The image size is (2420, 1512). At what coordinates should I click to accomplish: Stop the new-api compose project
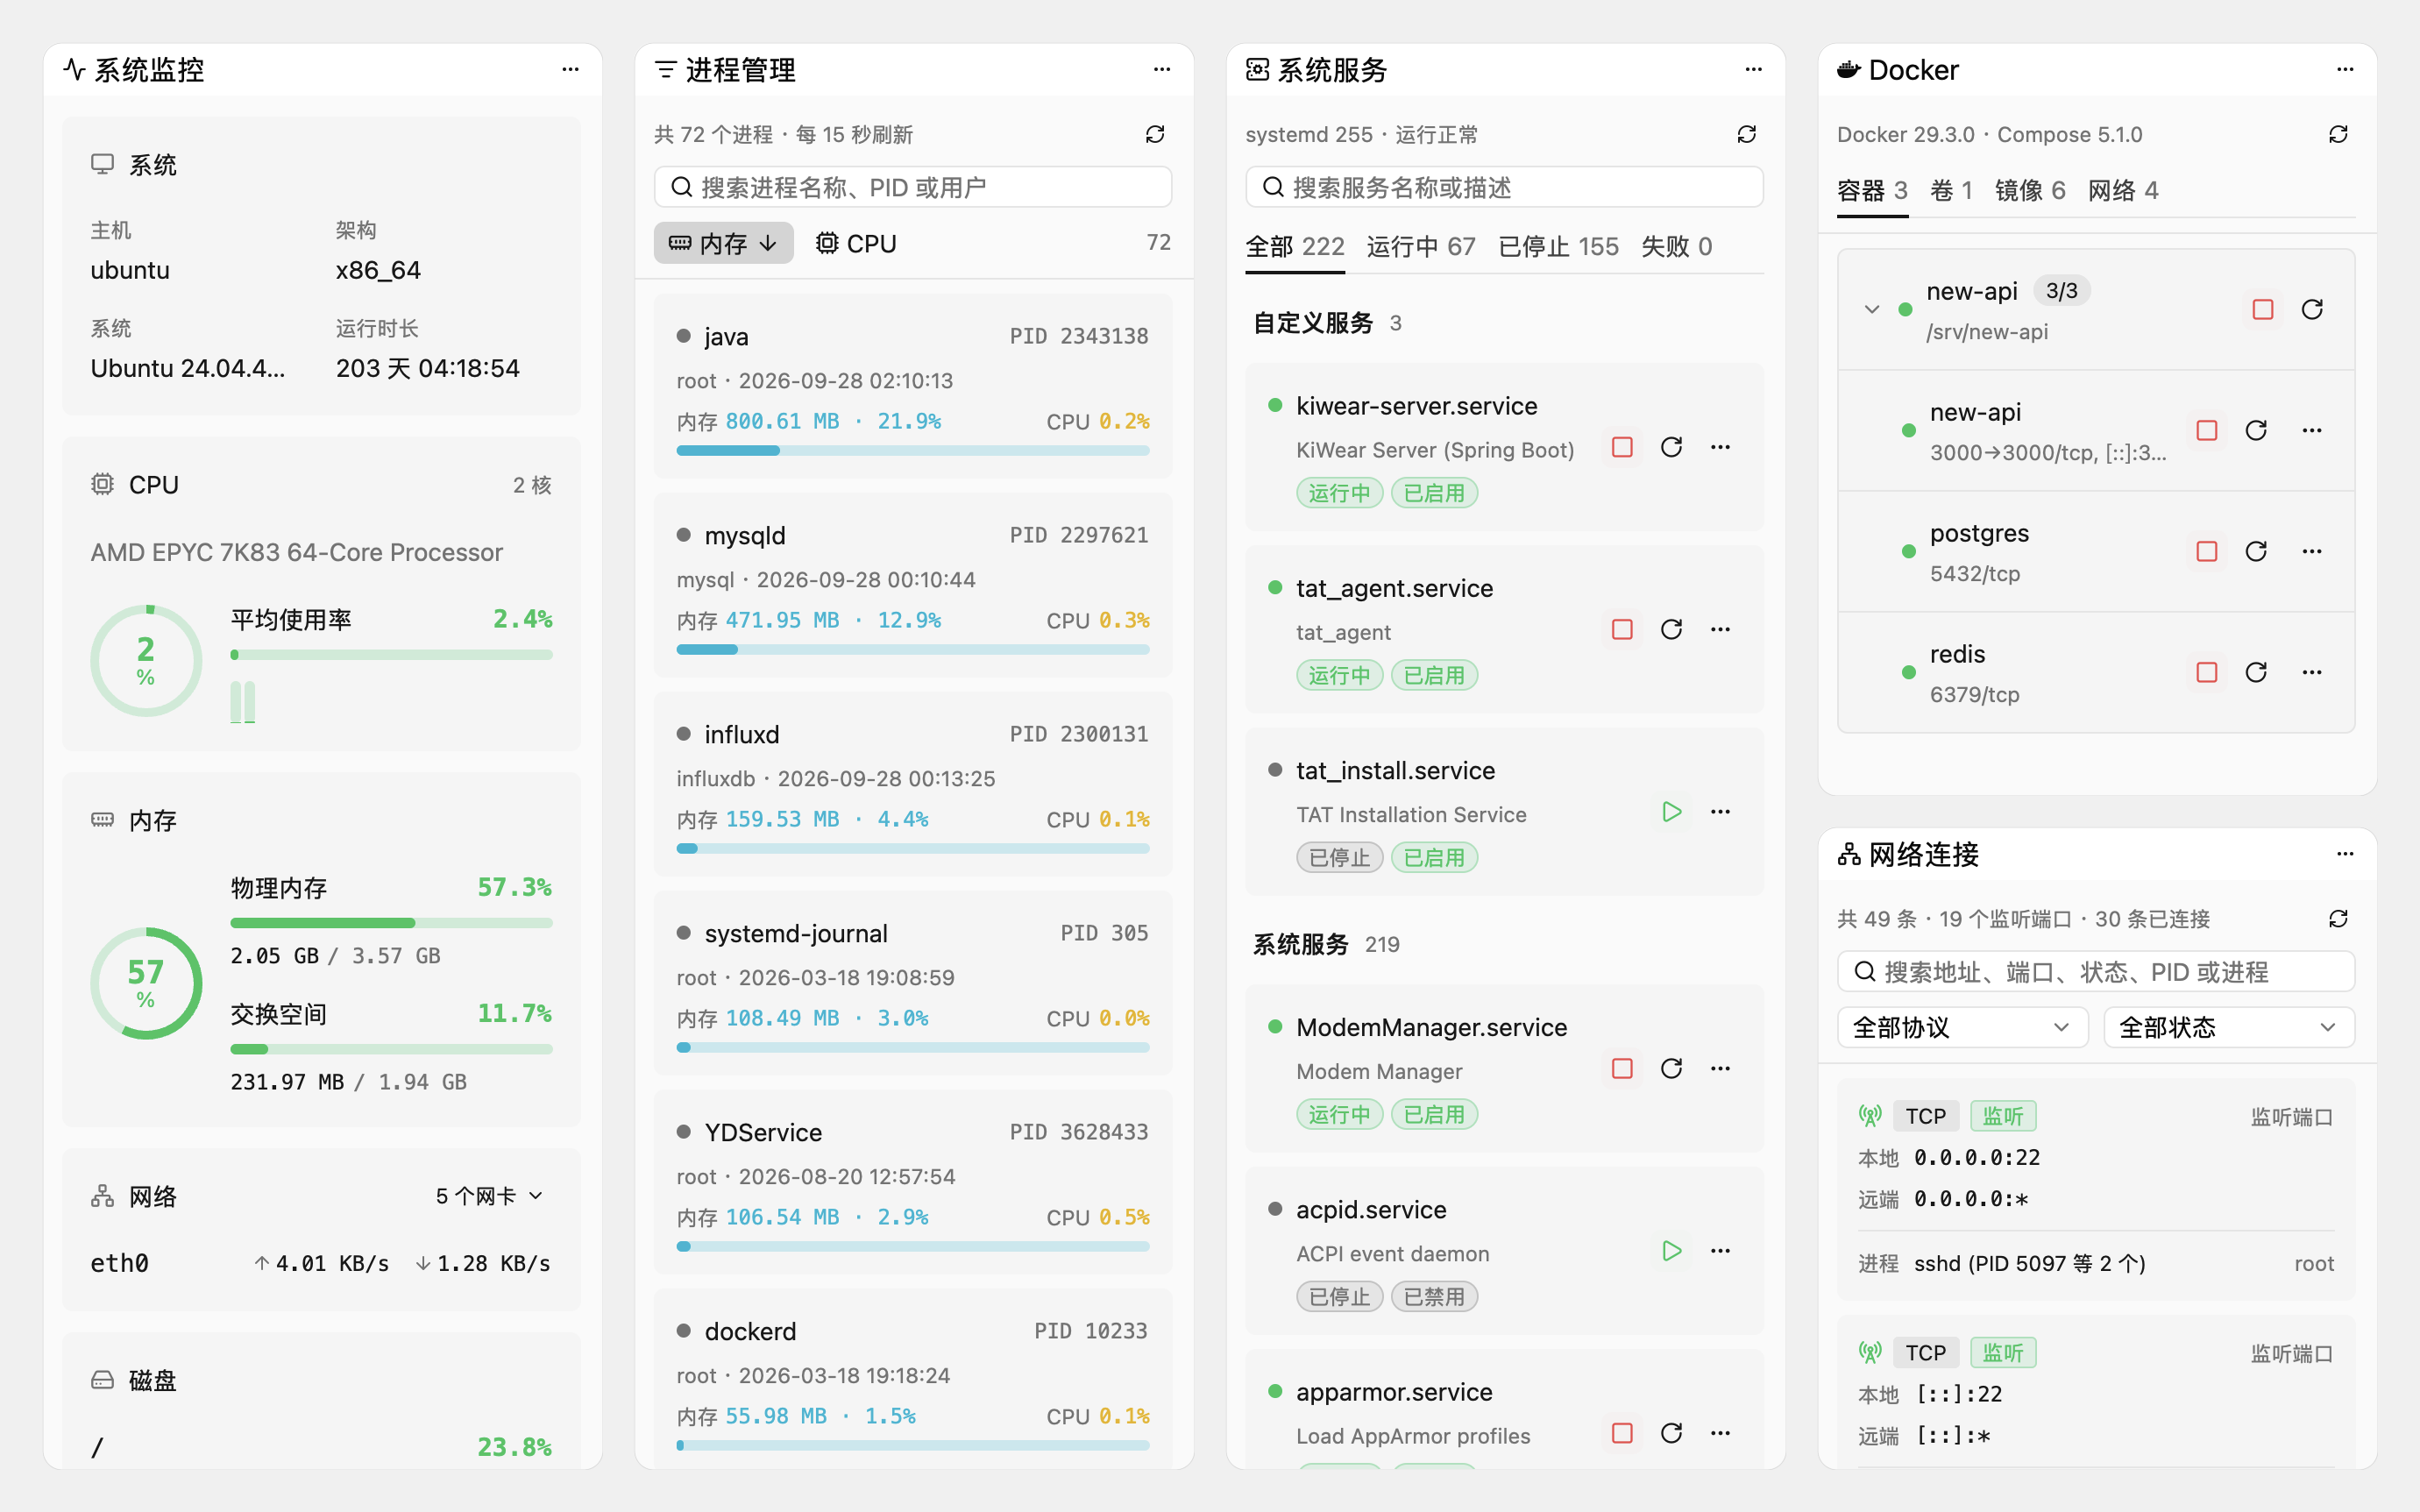[x=2263, y=309]
